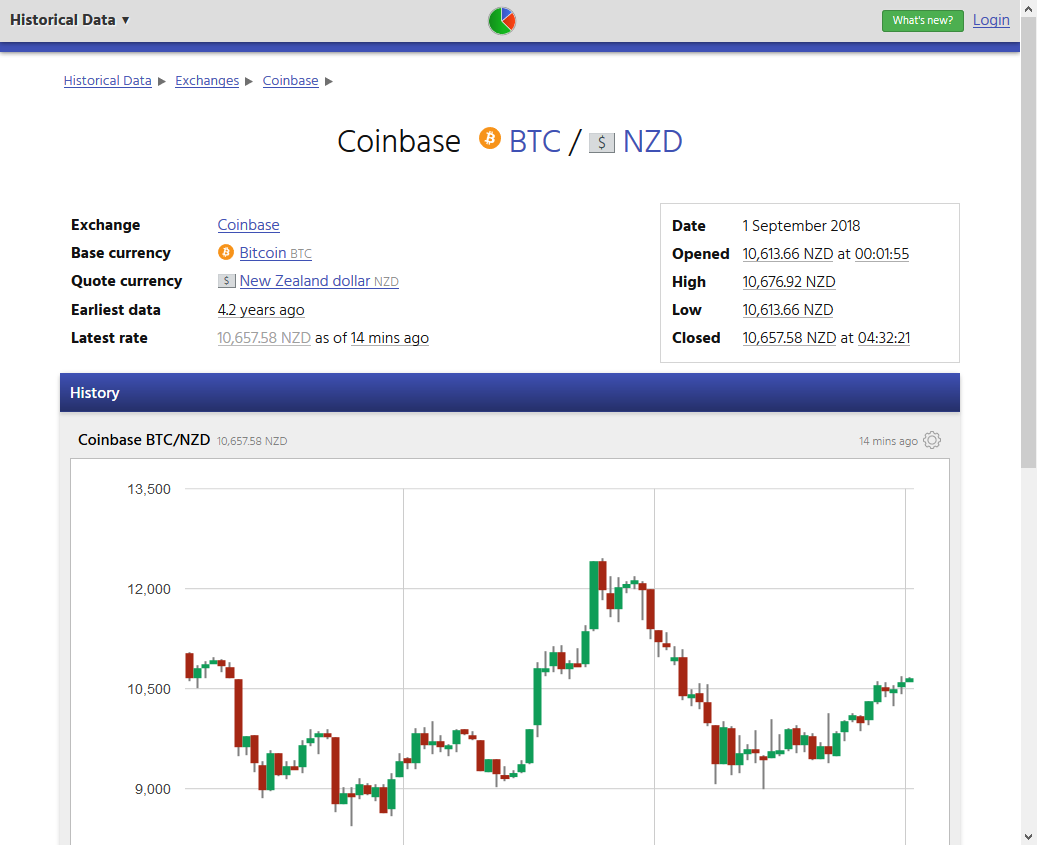The width and height of the screenshot is (1037, 845).
Task: Open the Login link
Action: (991, 20)
